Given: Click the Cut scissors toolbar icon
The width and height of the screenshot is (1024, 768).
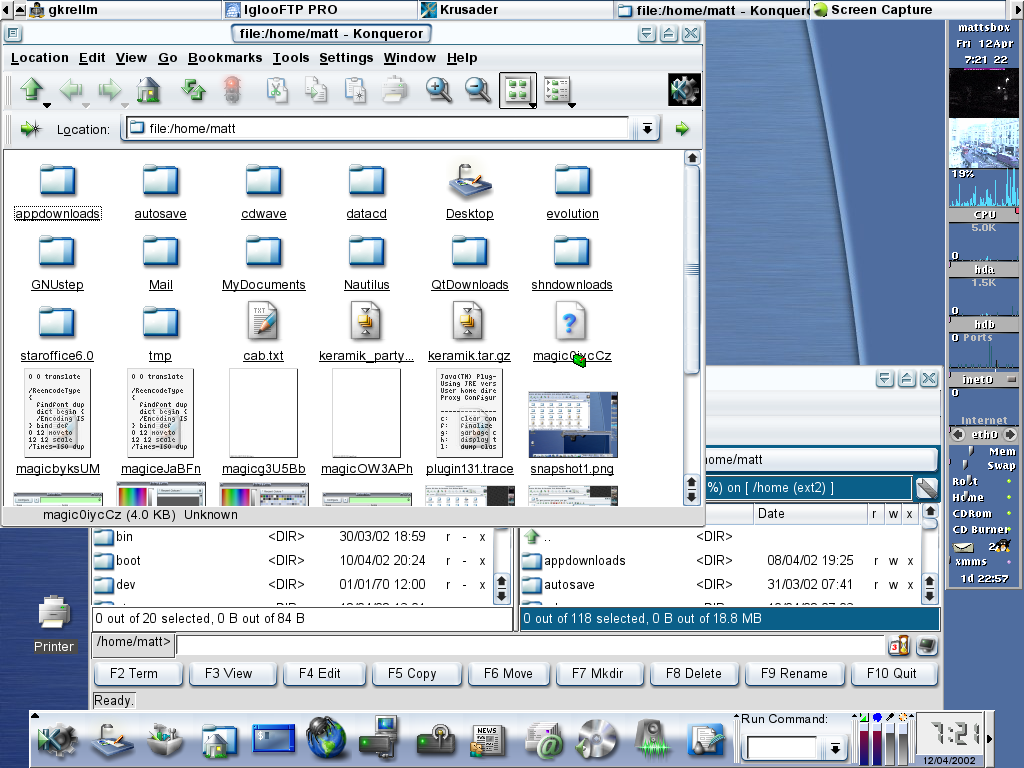Looking at the screenshot, I should coord(277,89).
